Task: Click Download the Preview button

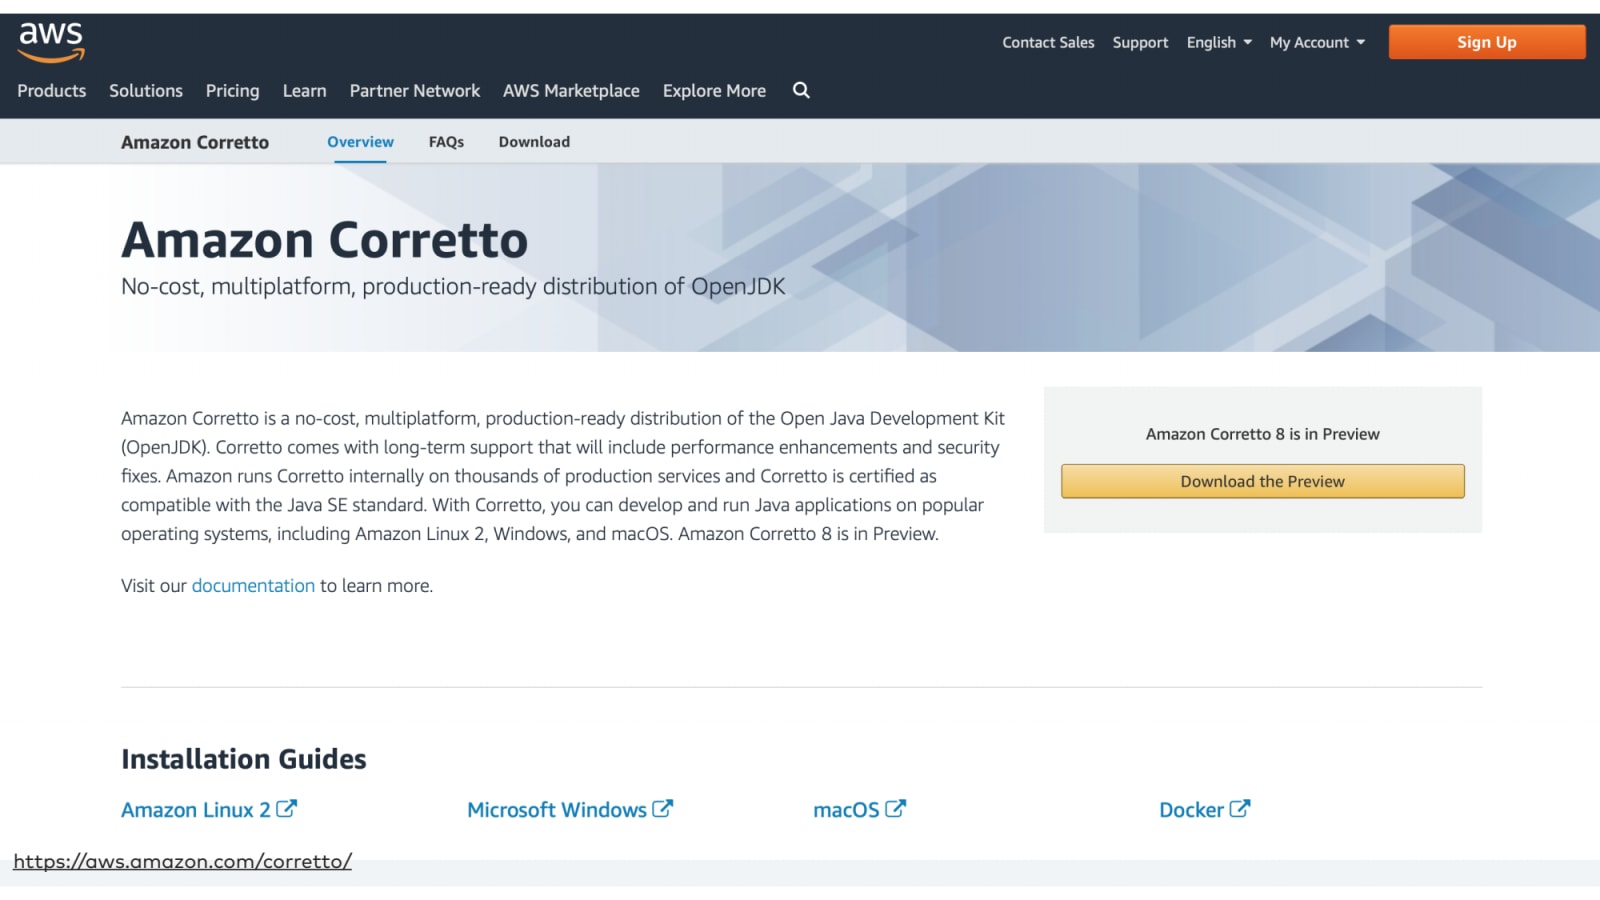Action: point(1263,481)
